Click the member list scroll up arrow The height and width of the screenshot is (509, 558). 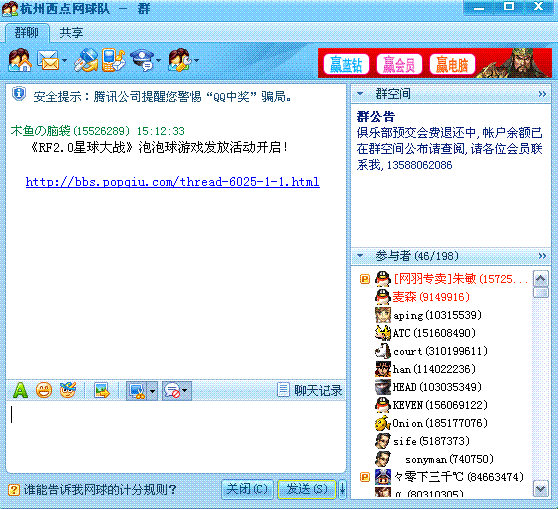541,278
